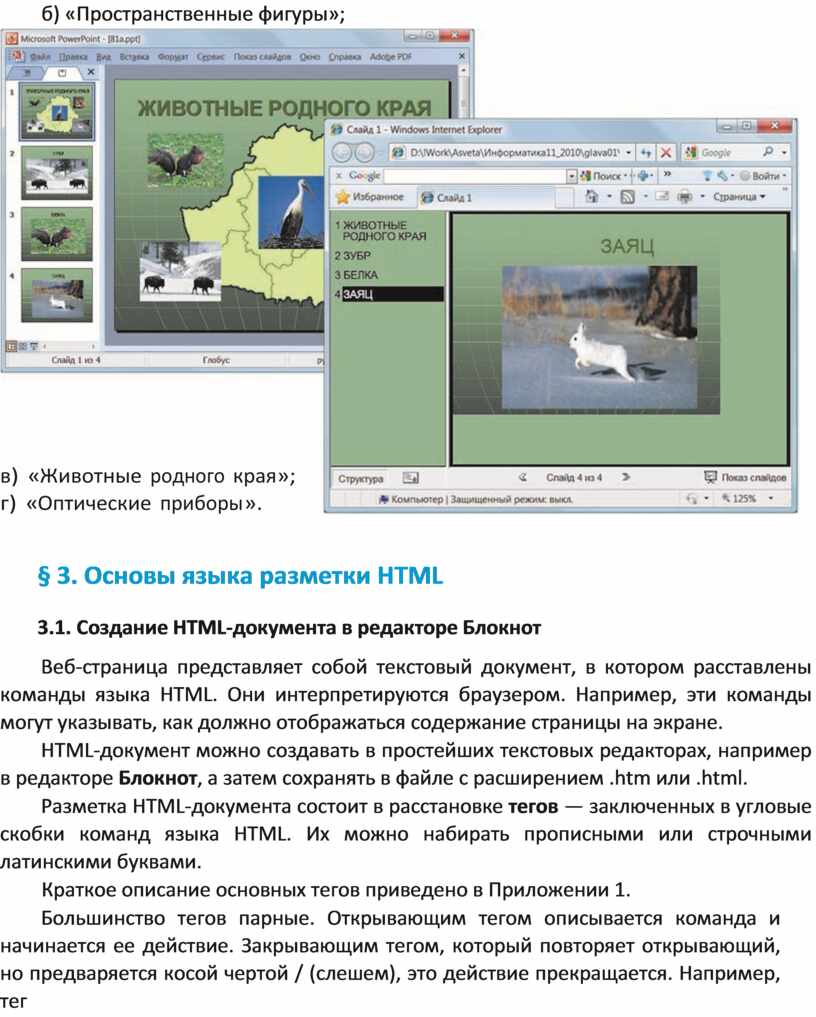Click the slide title ЖИВОТНЫЕ РОДНОГО КРАЯ

click(284, 108)
